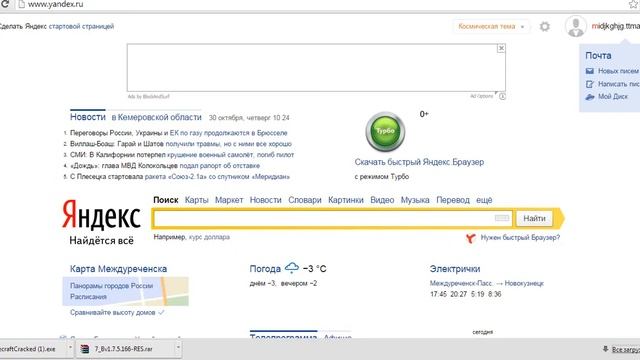Open menu arrow for the CraftCracked exe download
Viewport: 640px width, 360px height.
click(70, 349)
